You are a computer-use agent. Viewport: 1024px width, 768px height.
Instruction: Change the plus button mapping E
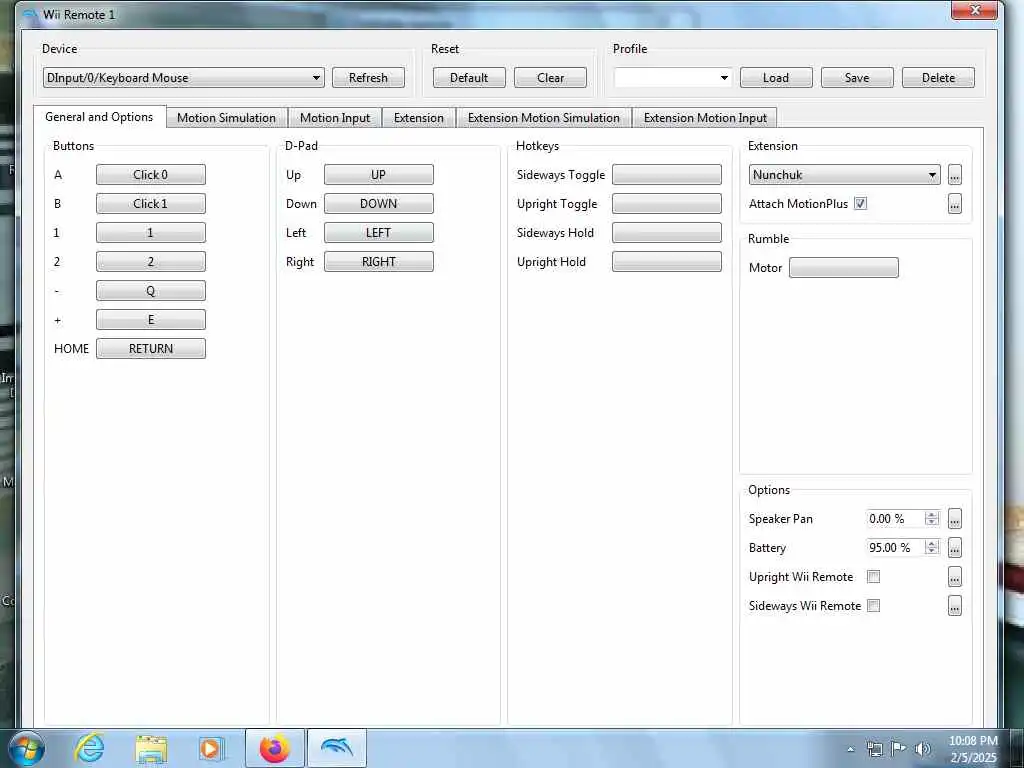point(151,319)
